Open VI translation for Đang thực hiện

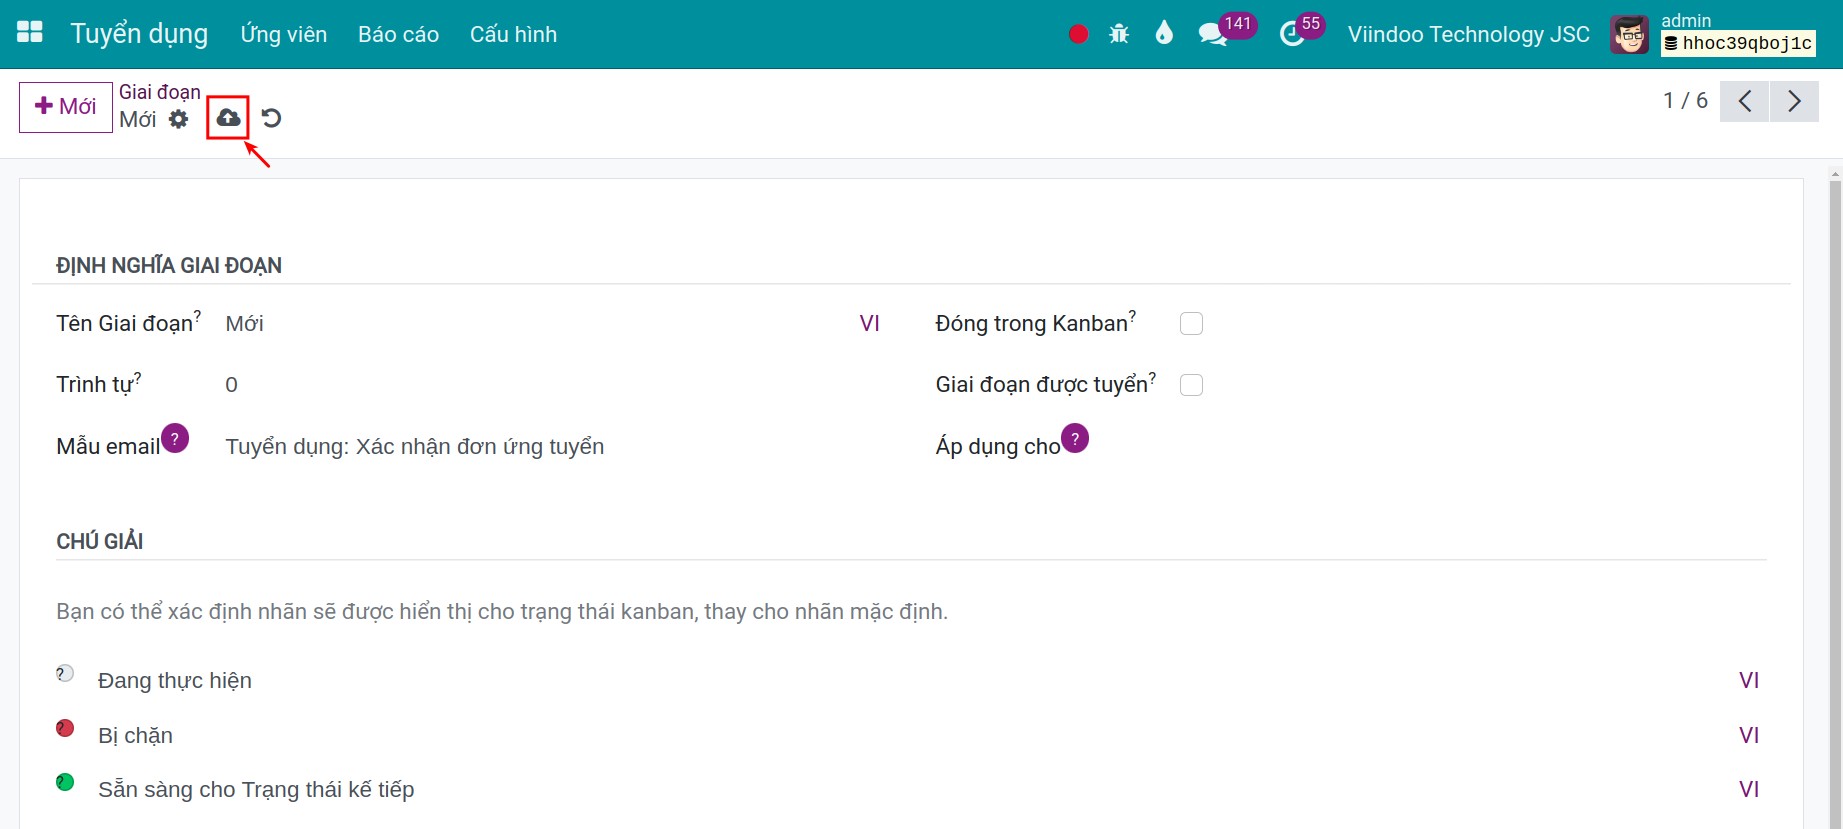(x=1748, y=680)
